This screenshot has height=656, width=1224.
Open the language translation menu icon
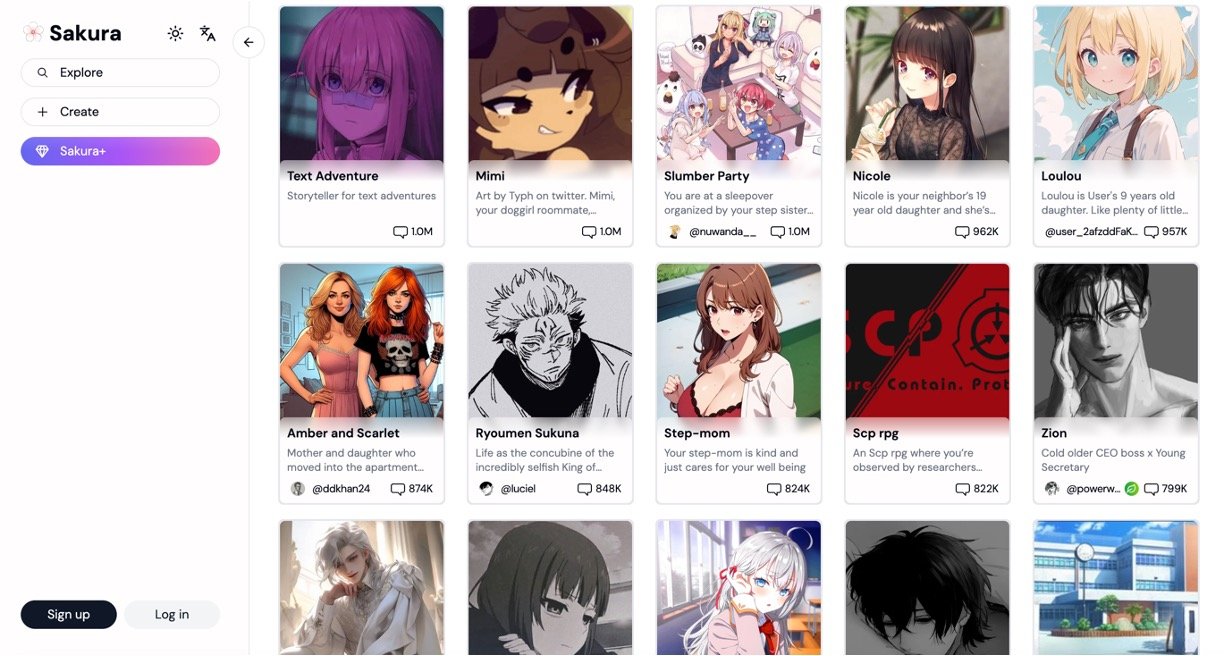click(x=208, y=33)
